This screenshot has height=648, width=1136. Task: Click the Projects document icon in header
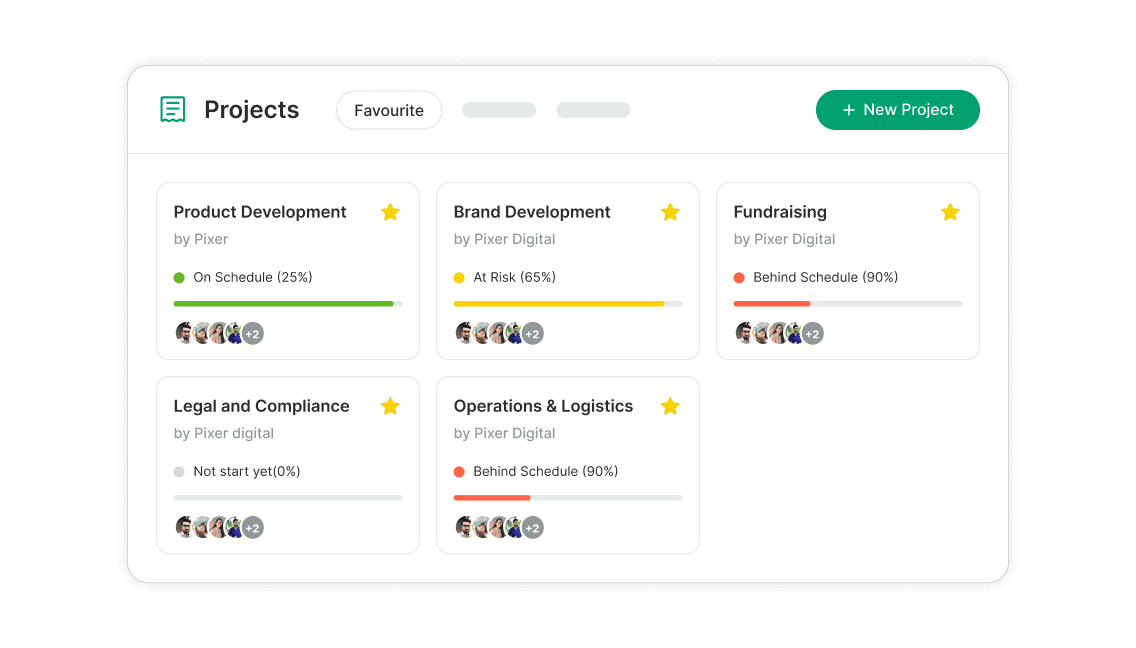[x=173, y=109]
